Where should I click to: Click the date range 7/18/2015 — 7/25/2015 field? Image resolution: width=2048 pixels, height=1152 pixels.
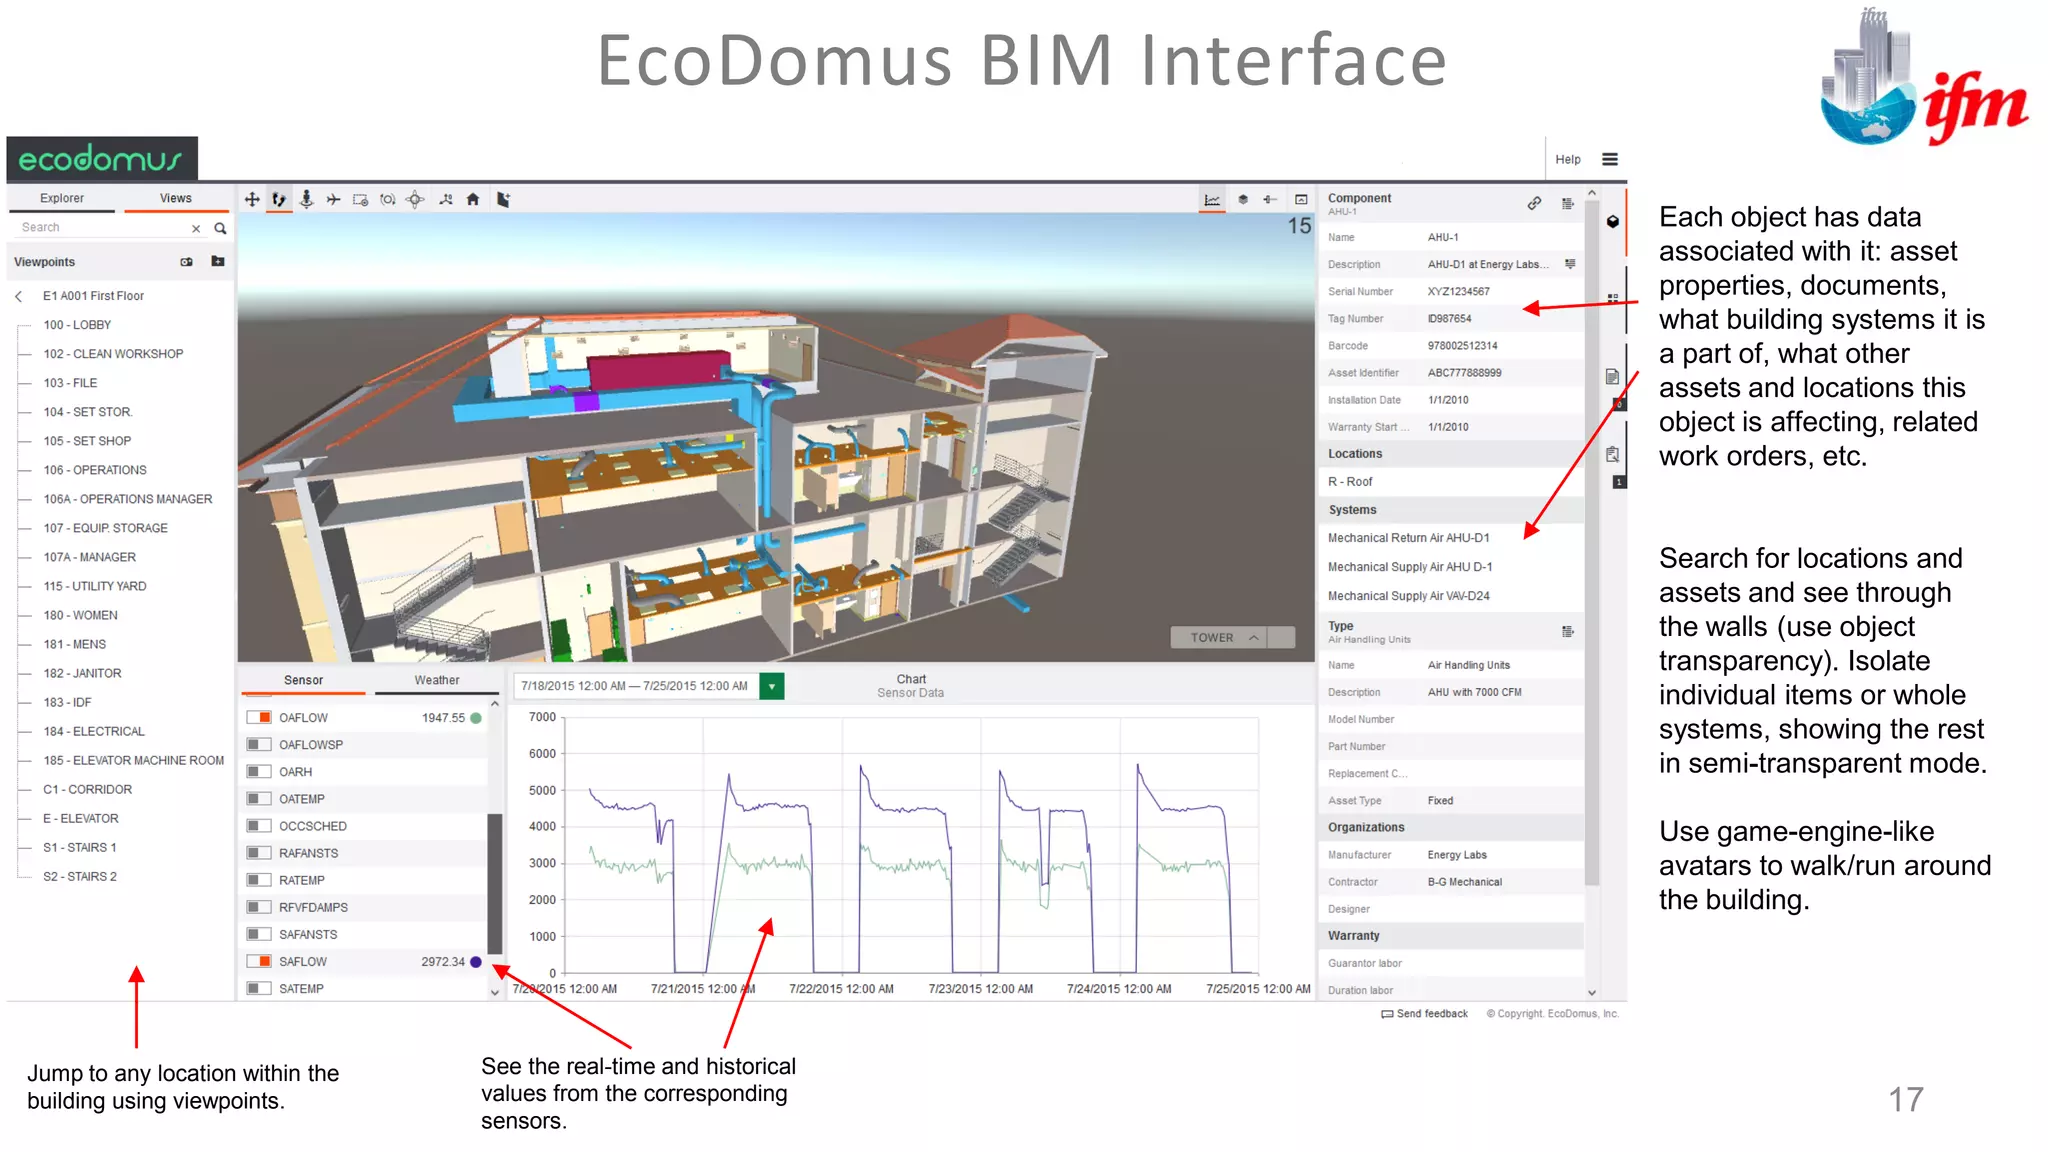tap(636, 686)
